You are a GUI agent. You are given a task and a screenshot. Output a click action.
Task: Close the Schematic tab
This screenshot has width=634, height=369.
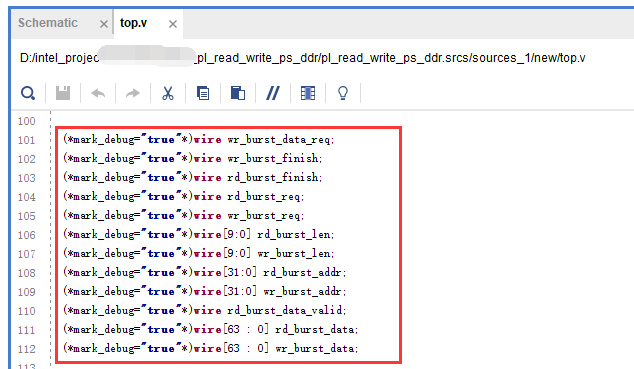coord(104,24)
